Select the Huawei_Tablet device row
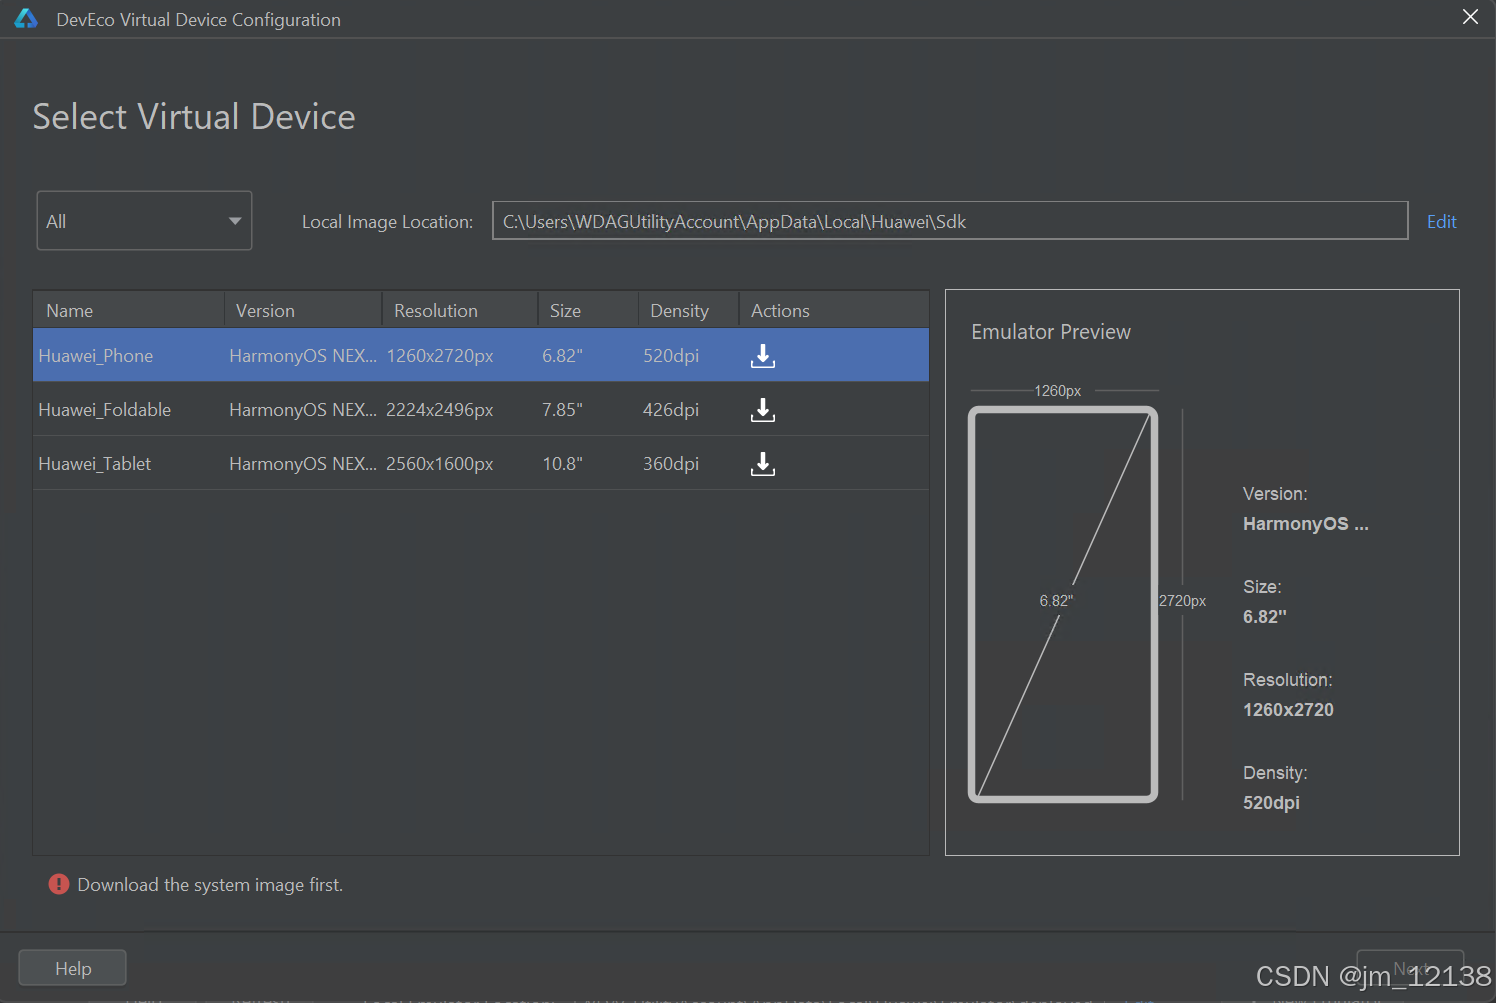 tap(481, 464)
